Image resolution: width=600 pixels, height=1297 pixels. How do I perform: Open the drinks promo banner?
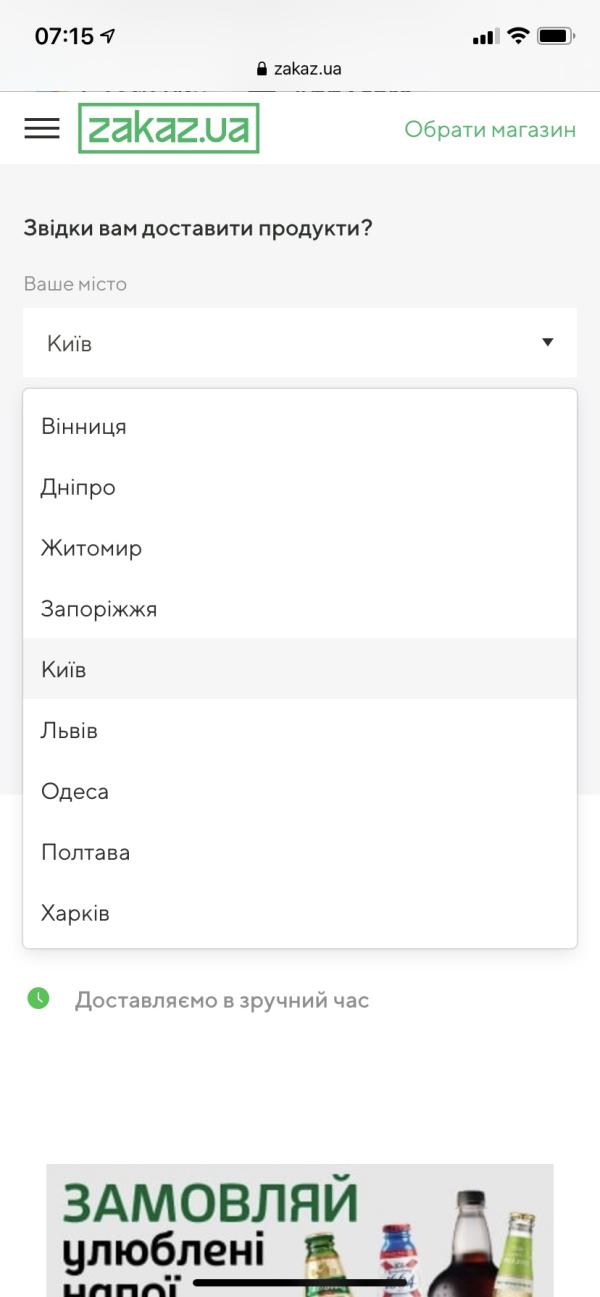(299, 1230)
